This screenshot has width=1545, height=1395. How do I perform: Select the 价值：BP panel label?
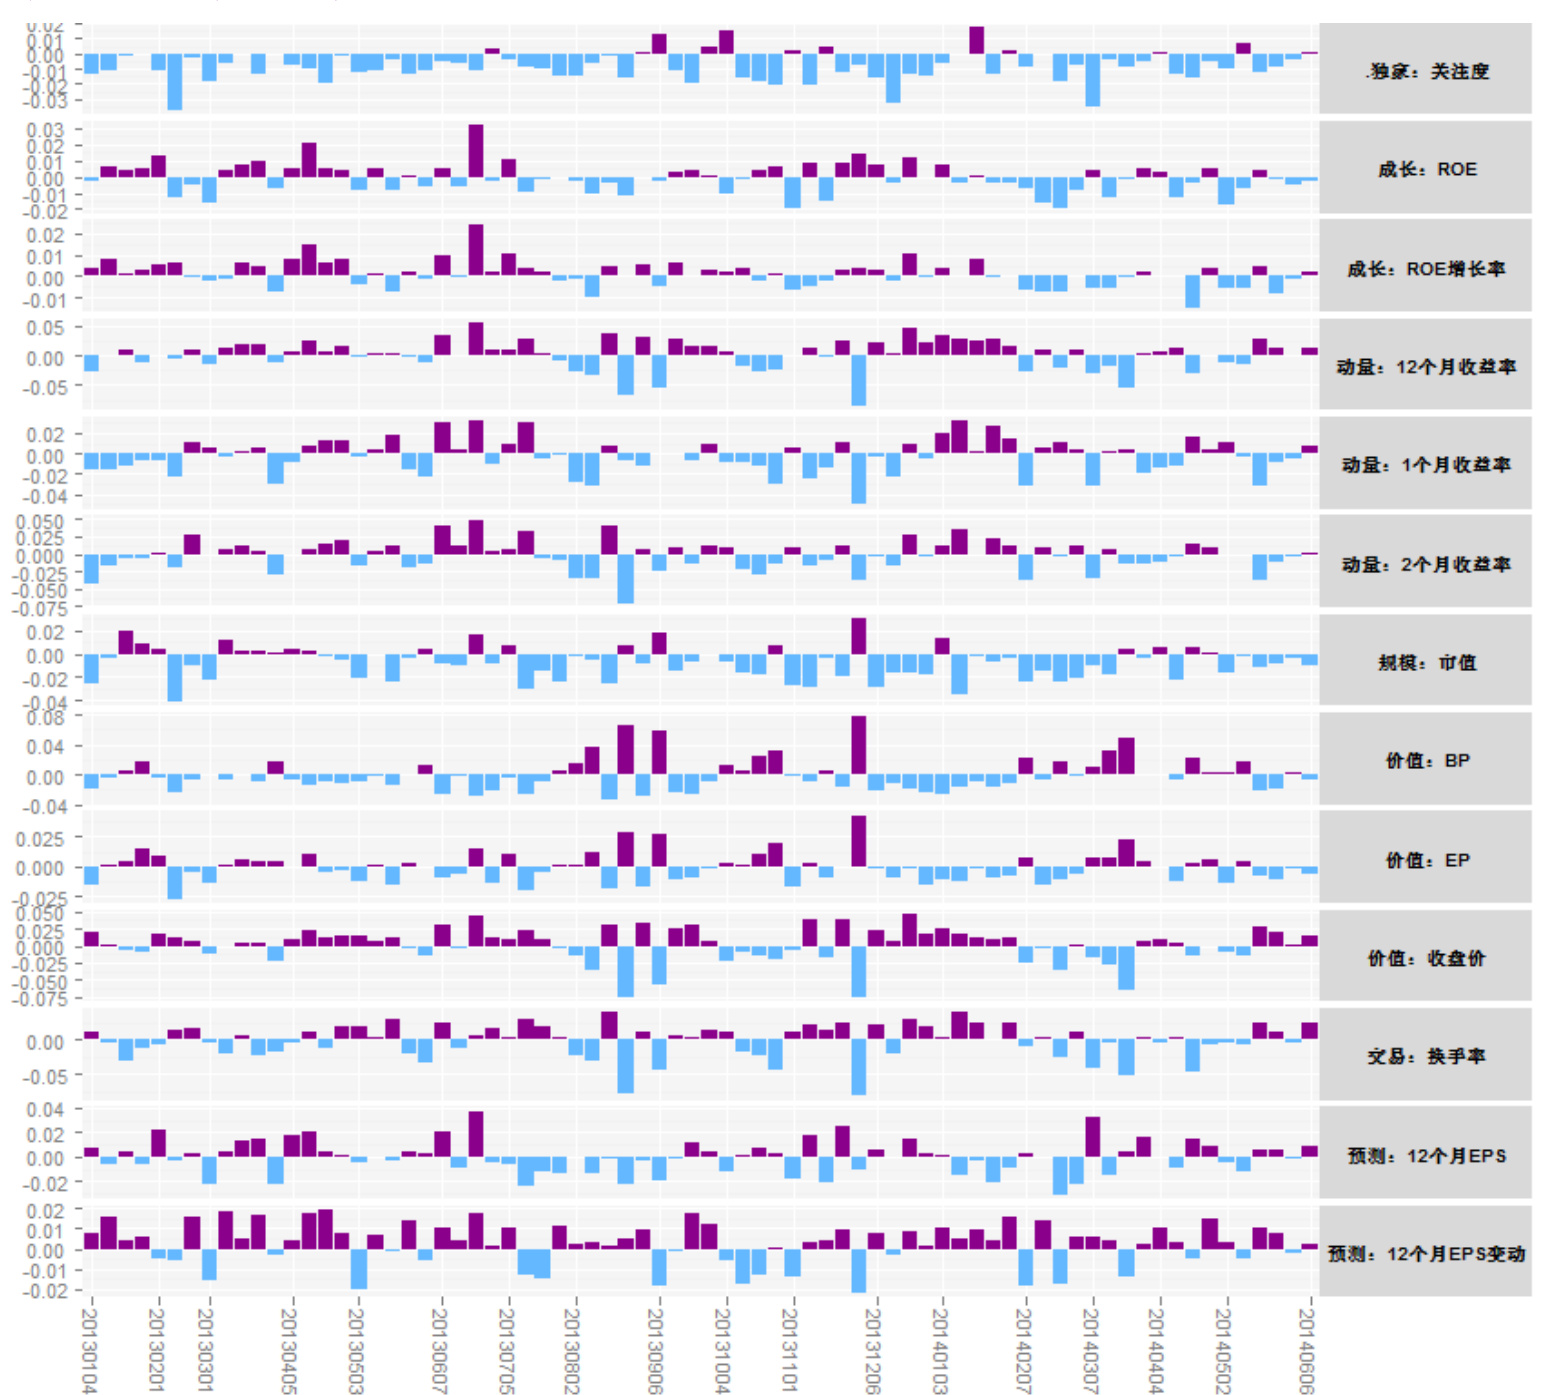pos(1427,760)
